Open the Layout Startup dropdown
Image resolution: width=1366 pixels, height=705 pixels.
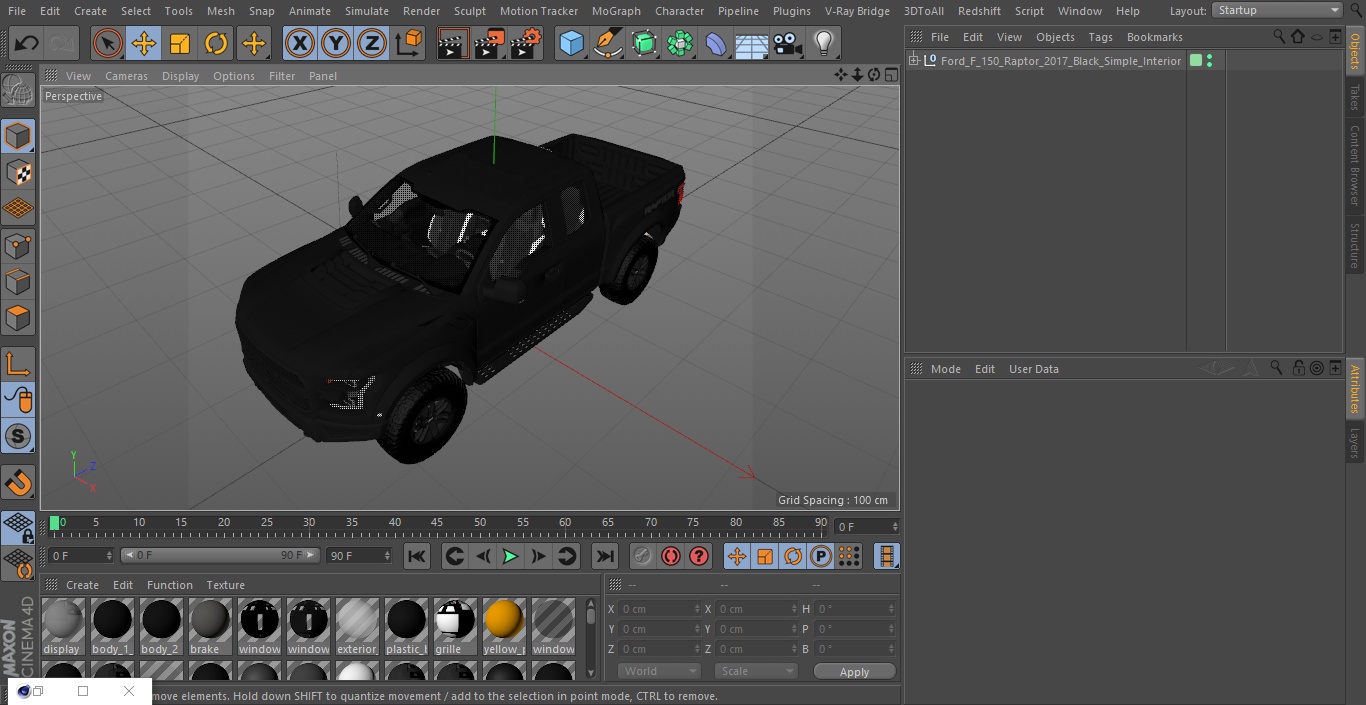coord(1277,10)
